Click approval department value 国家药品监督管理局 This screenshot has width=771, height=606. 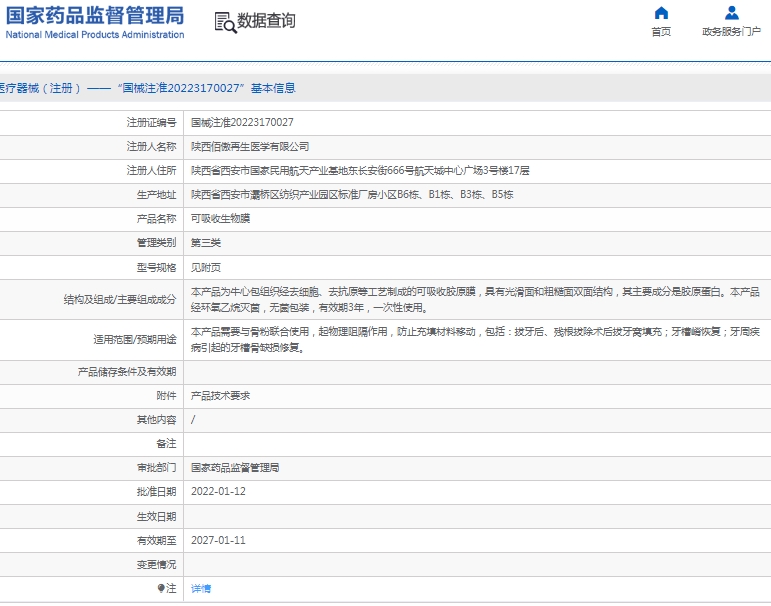235,468
